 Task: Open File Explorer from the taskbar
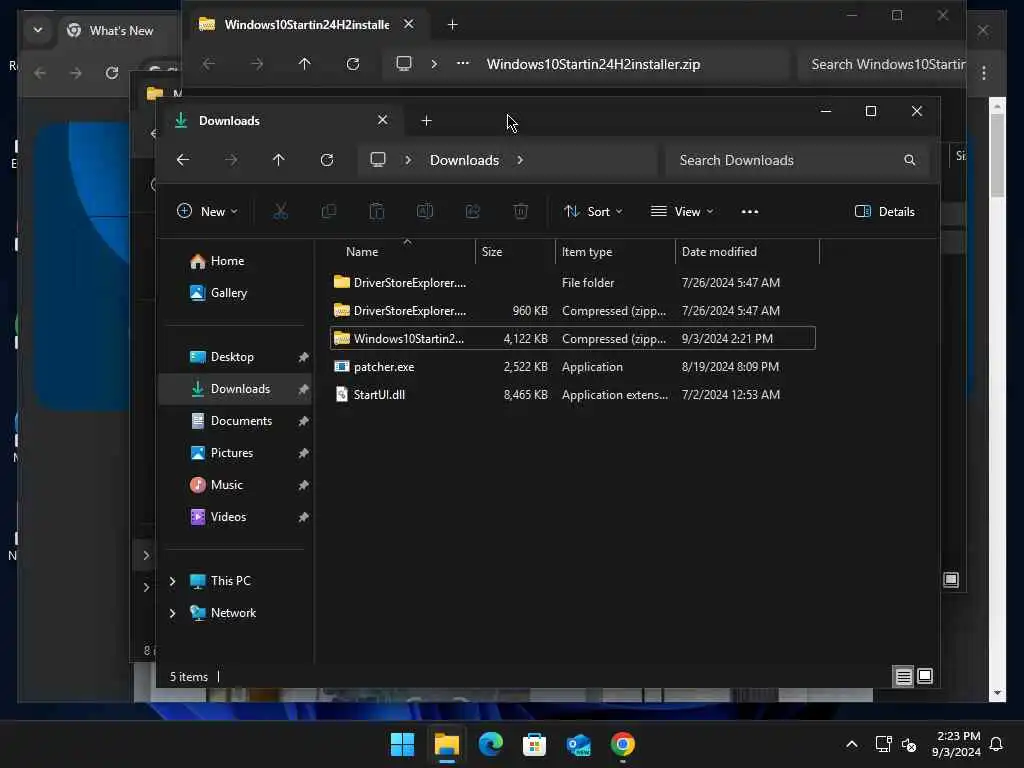447,744
